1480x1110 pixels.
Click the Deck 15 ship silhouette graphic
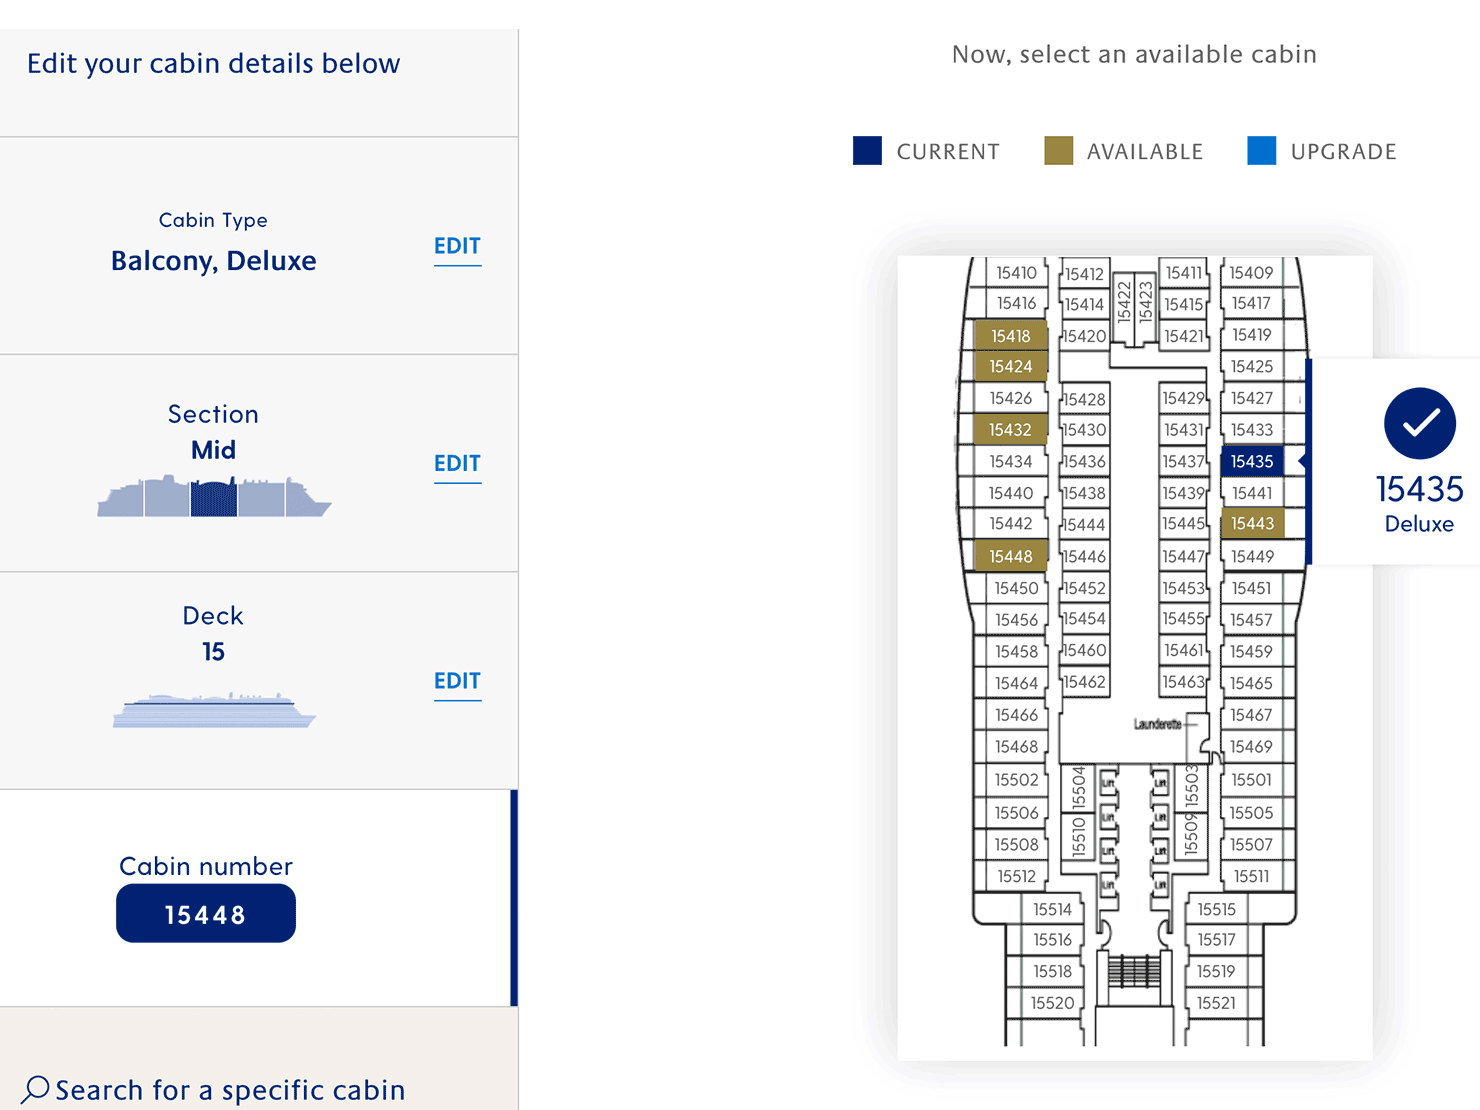213,710
